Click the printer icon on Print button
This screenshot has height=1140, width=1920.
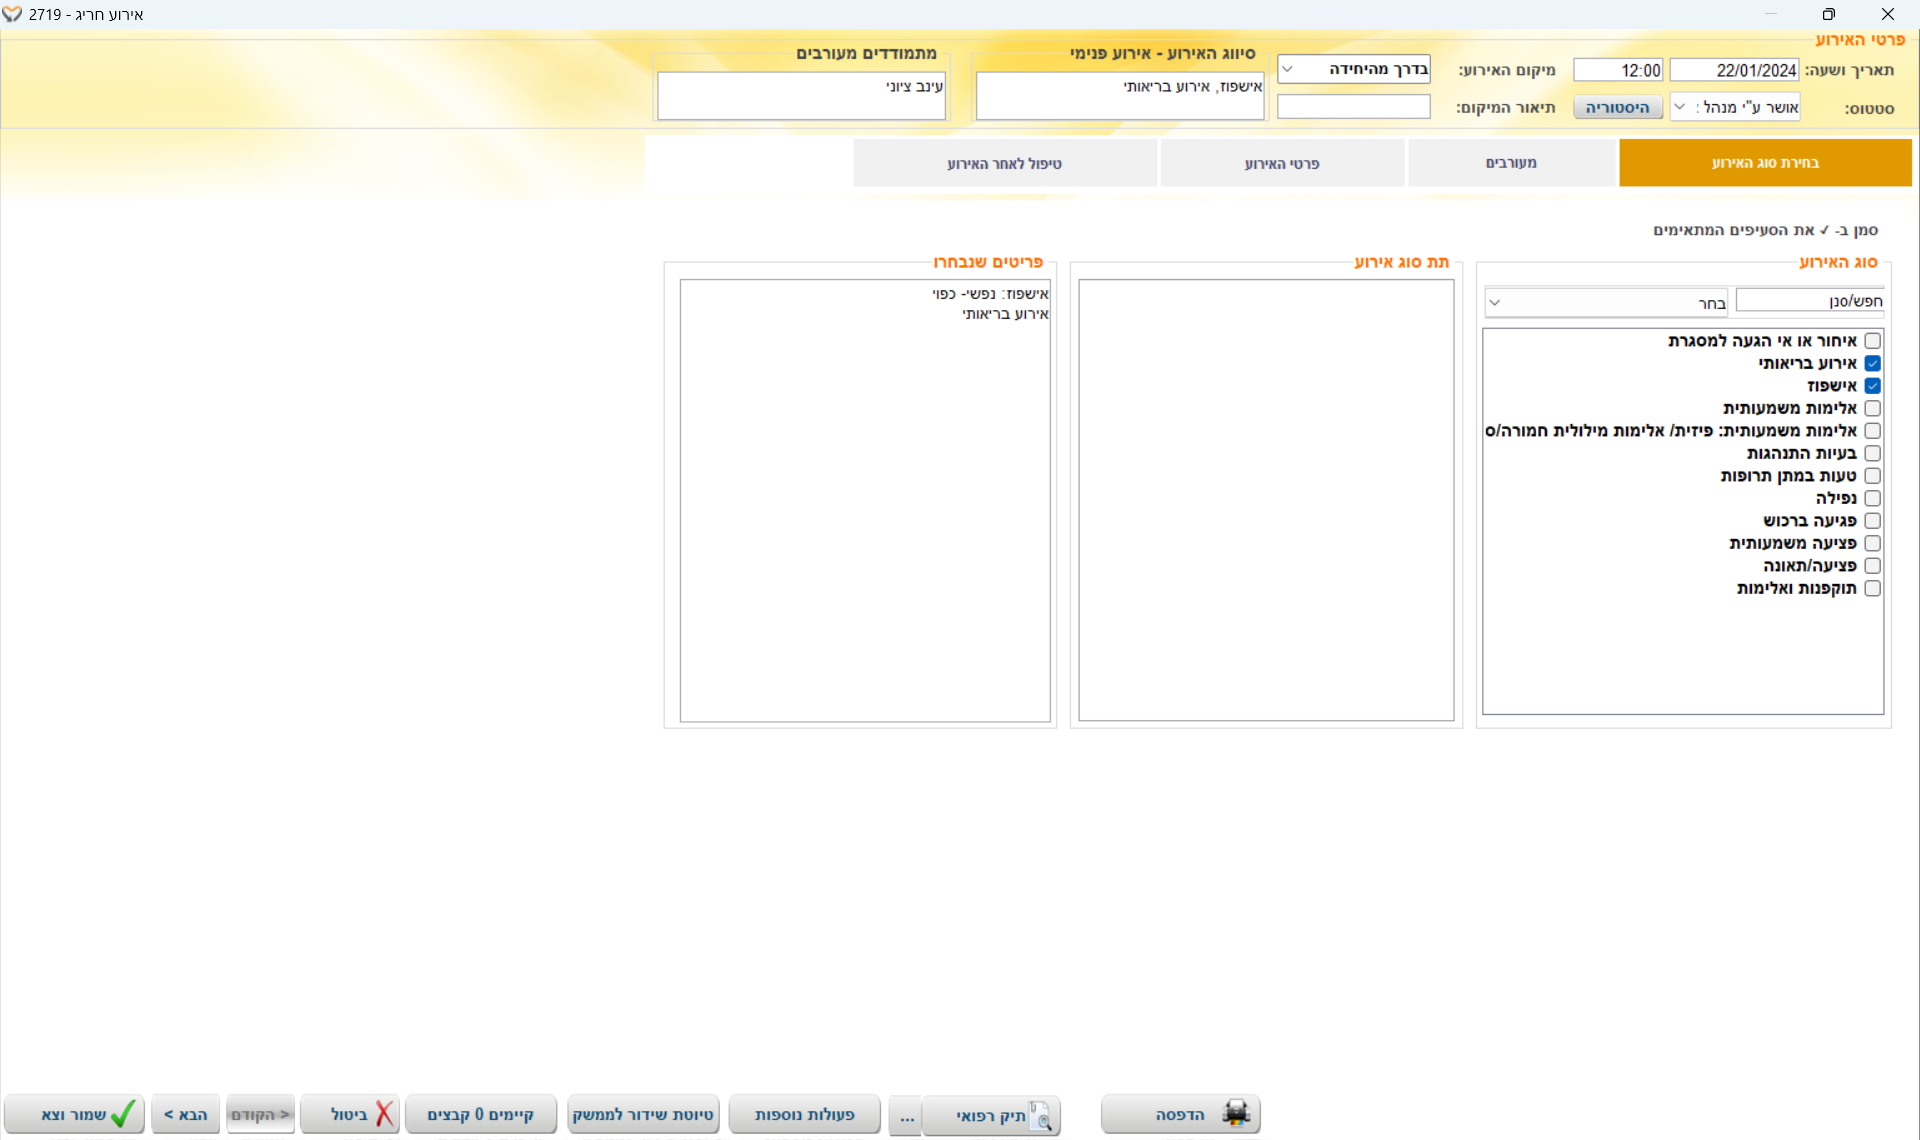(x=1236, y=1114)
